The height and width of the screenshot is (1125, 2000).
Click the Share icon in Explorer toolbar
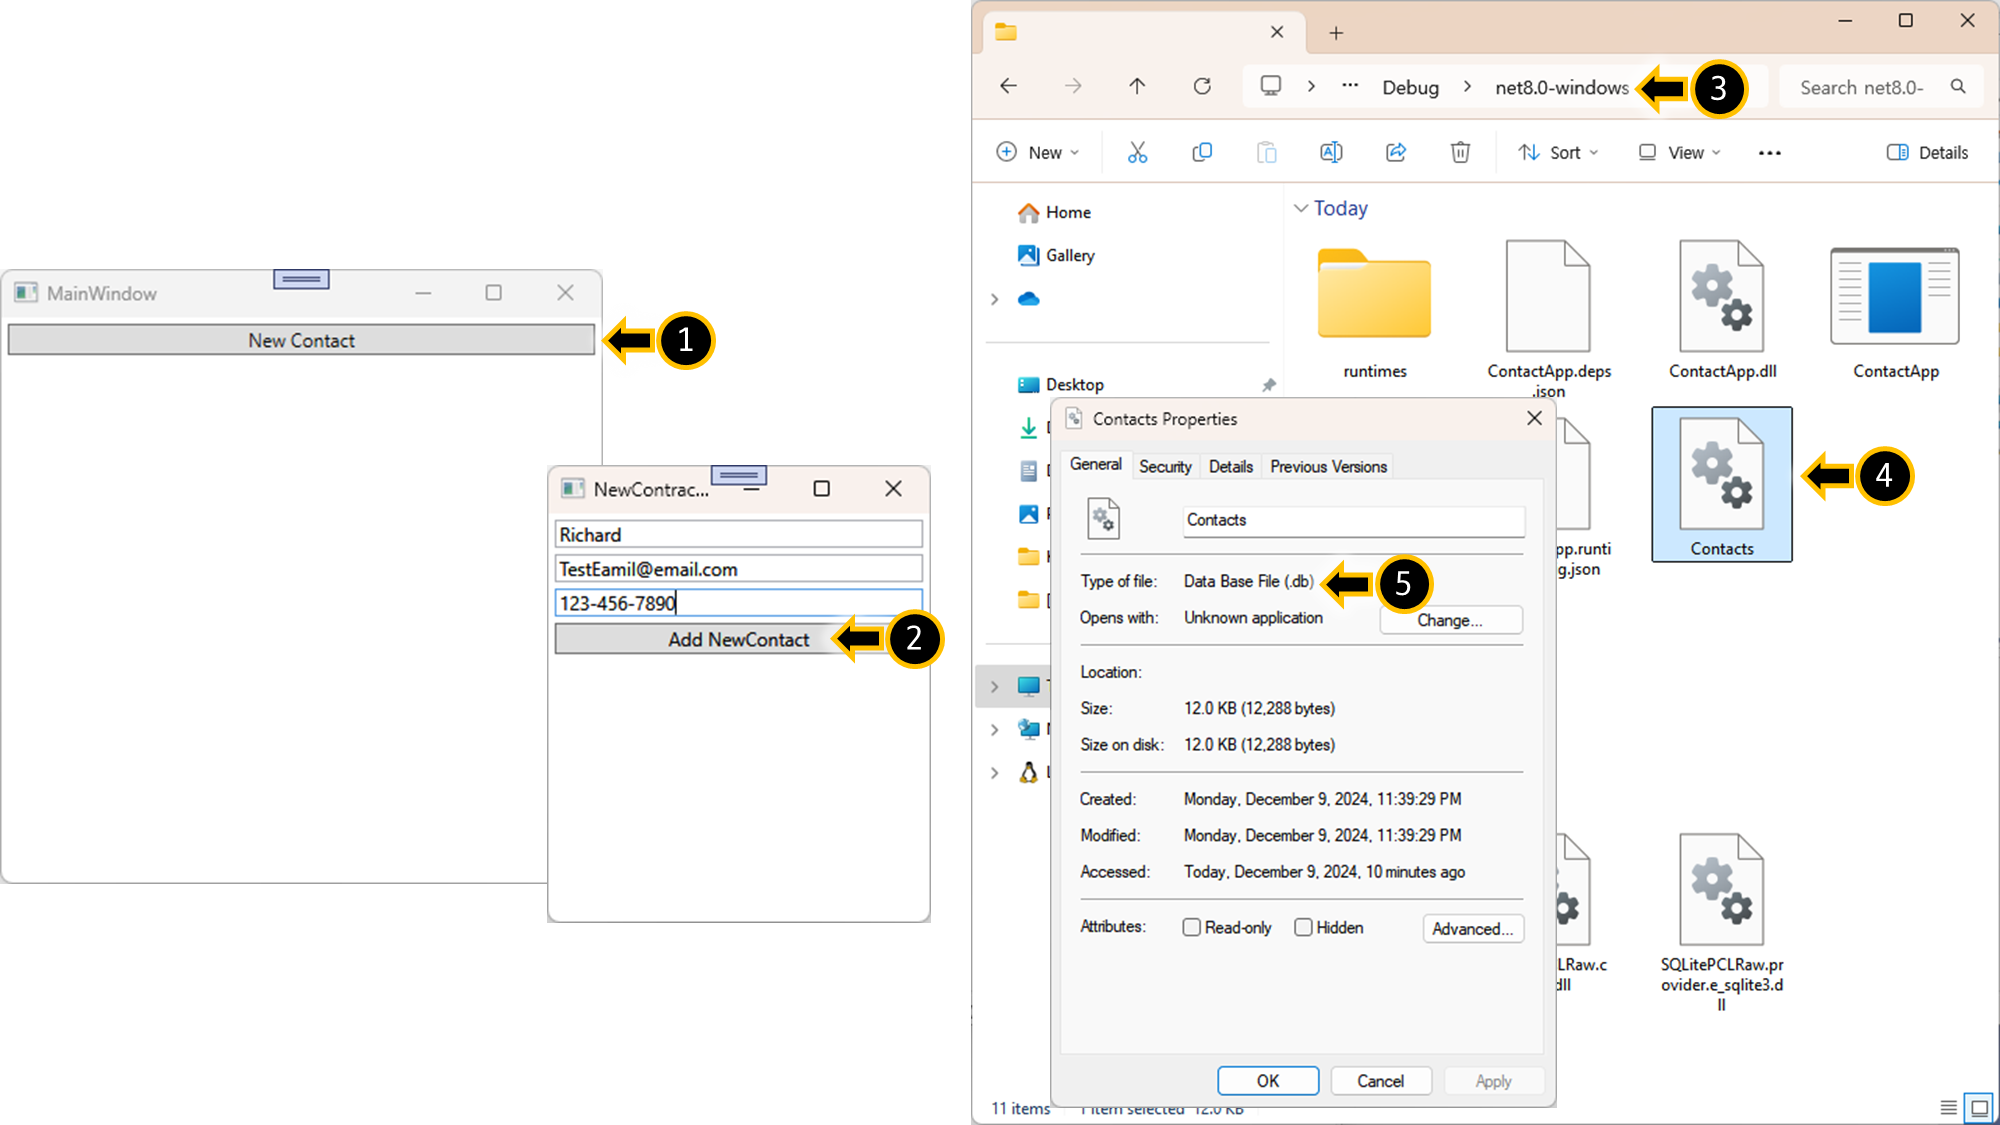[x=1396, y=152]
